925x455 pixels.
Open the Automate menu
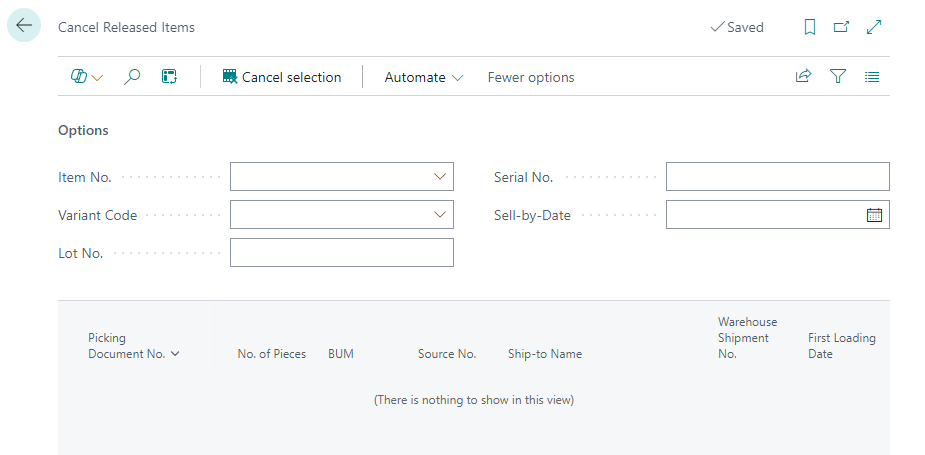click(424, 77)
